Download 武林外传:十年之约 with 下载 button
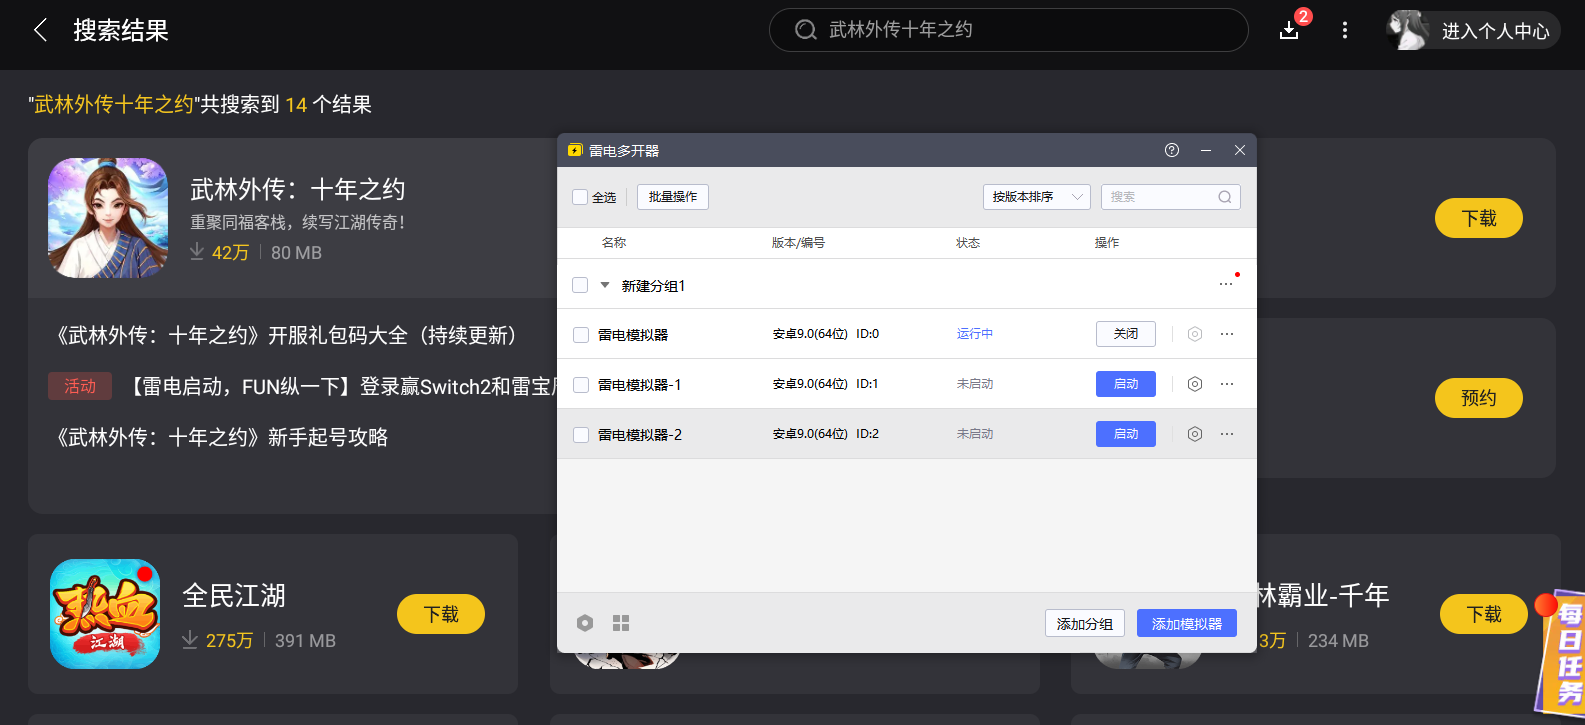This screenshot has height=725, width=1585. (x=1479, y=218)
